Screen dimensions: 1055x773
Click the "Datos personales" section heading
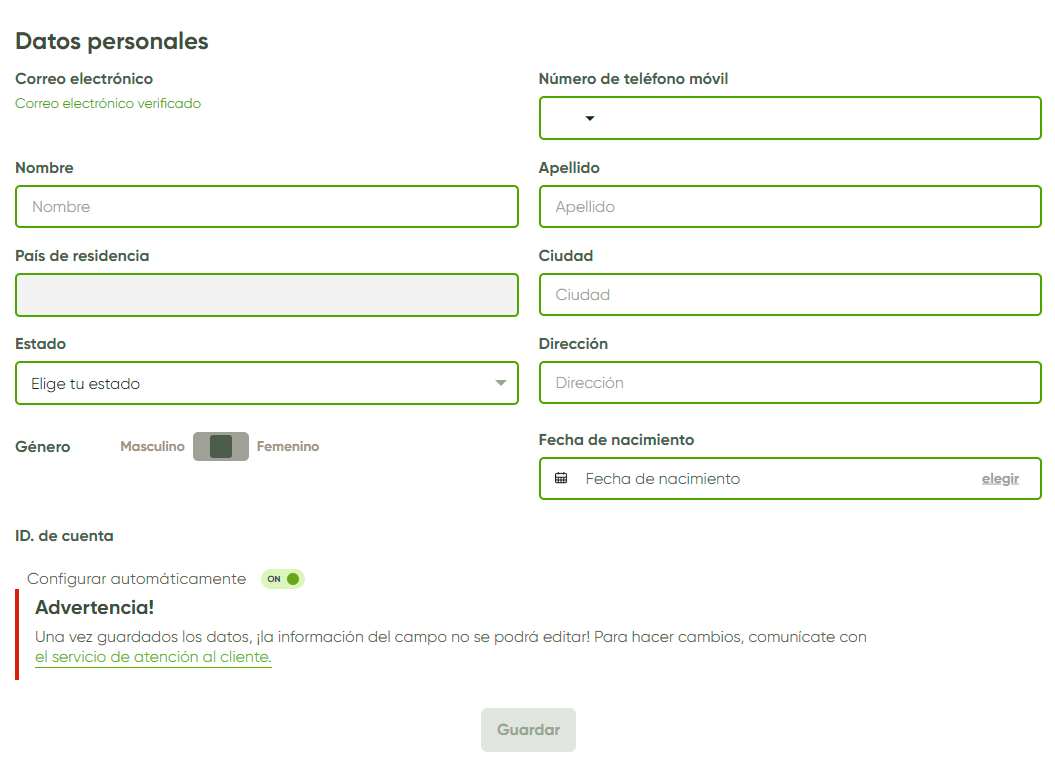click(x=112, y=41)
